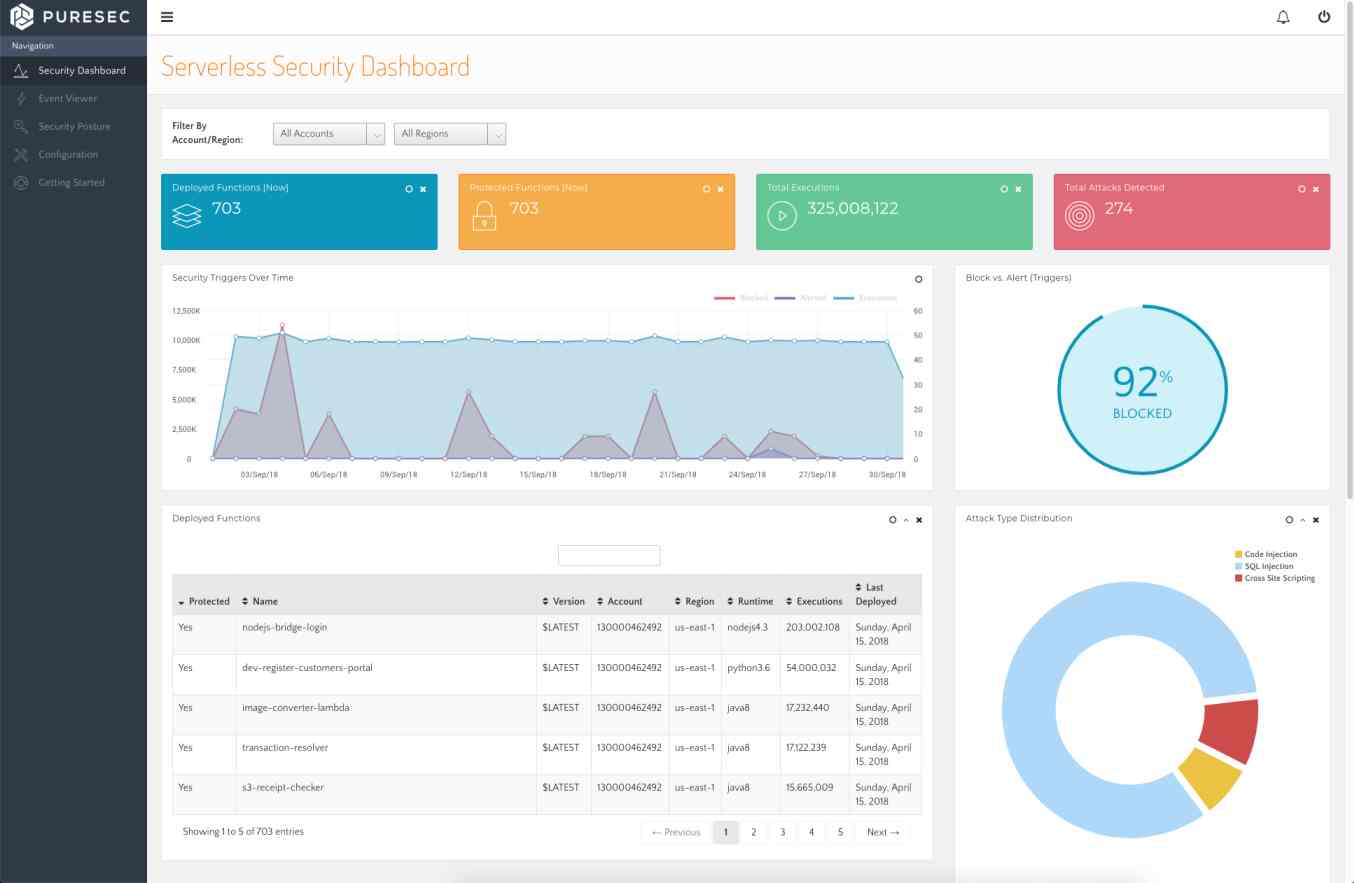The width and height of the screenshot is (1354, 883).
Task: Refresh the Security Triggers Over Time chart
Action: [919, 279]
